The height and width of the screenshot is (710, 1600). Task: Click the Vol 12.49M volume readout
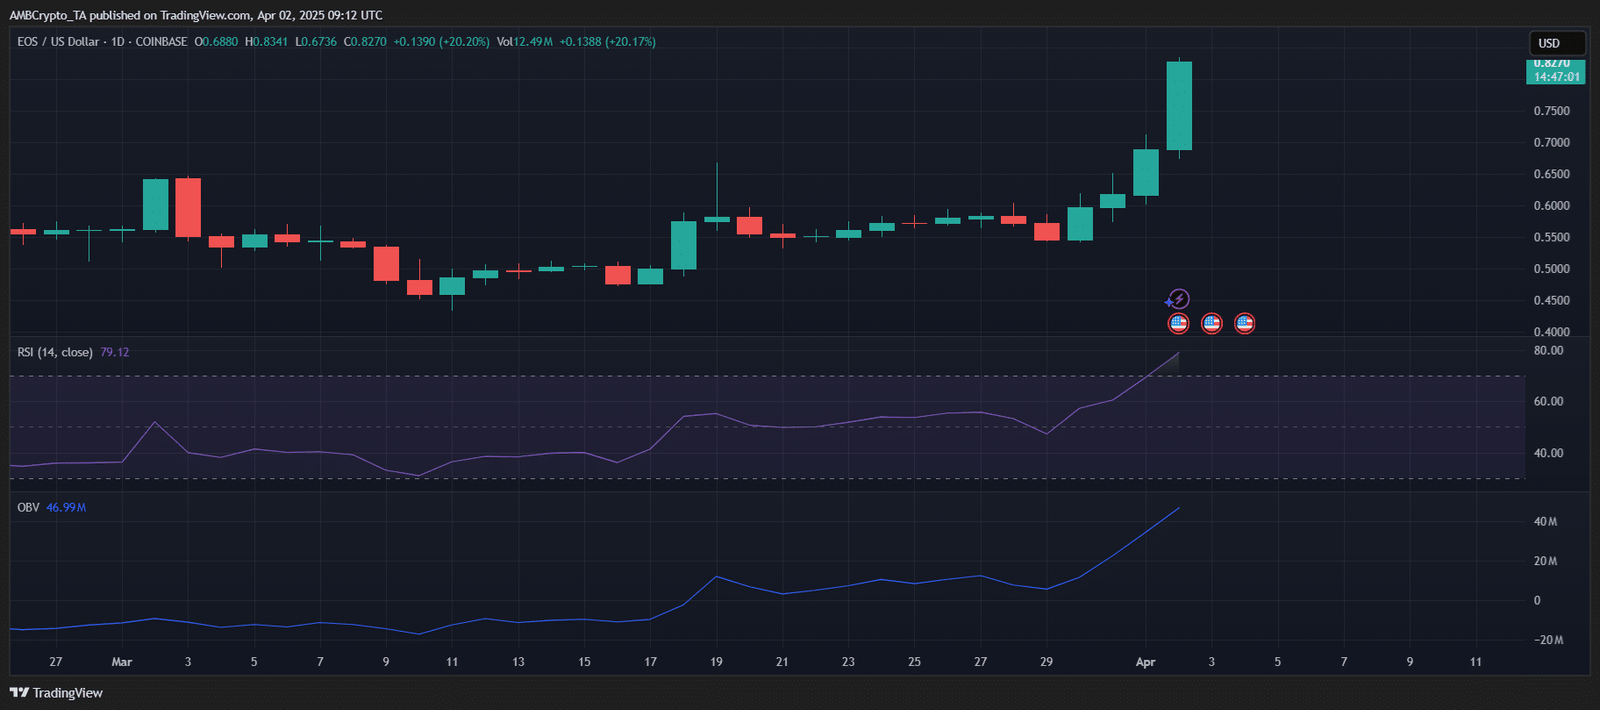point(525,42)
